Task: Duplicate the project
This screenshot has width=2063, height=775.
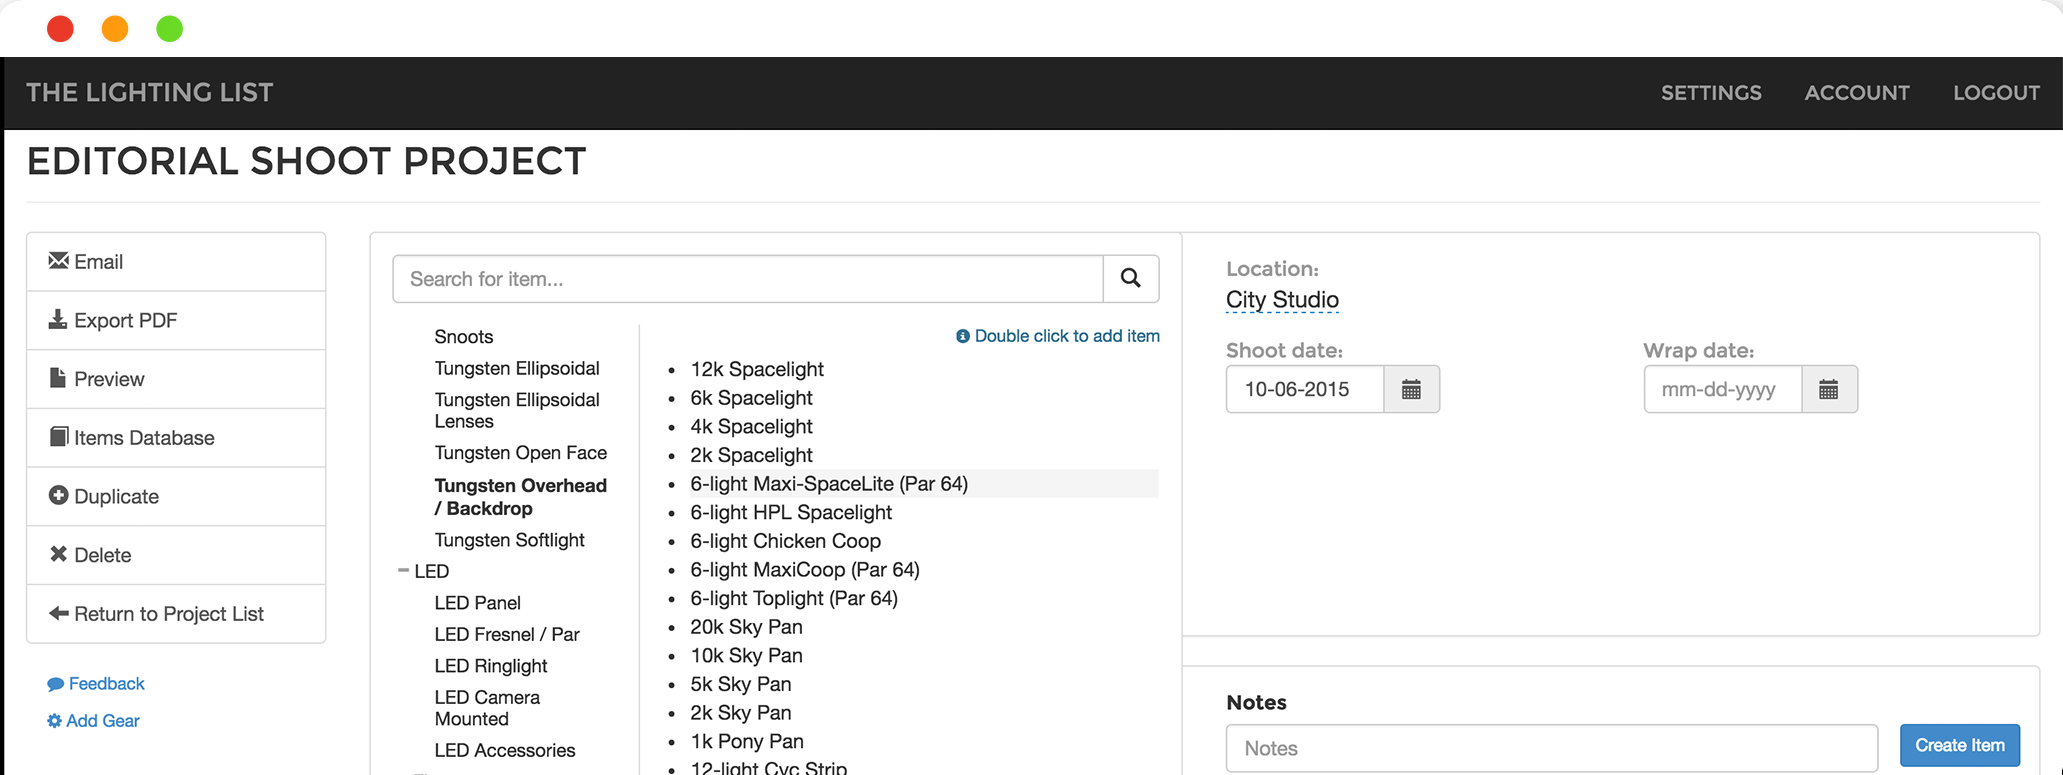Action: pos(176,496)
